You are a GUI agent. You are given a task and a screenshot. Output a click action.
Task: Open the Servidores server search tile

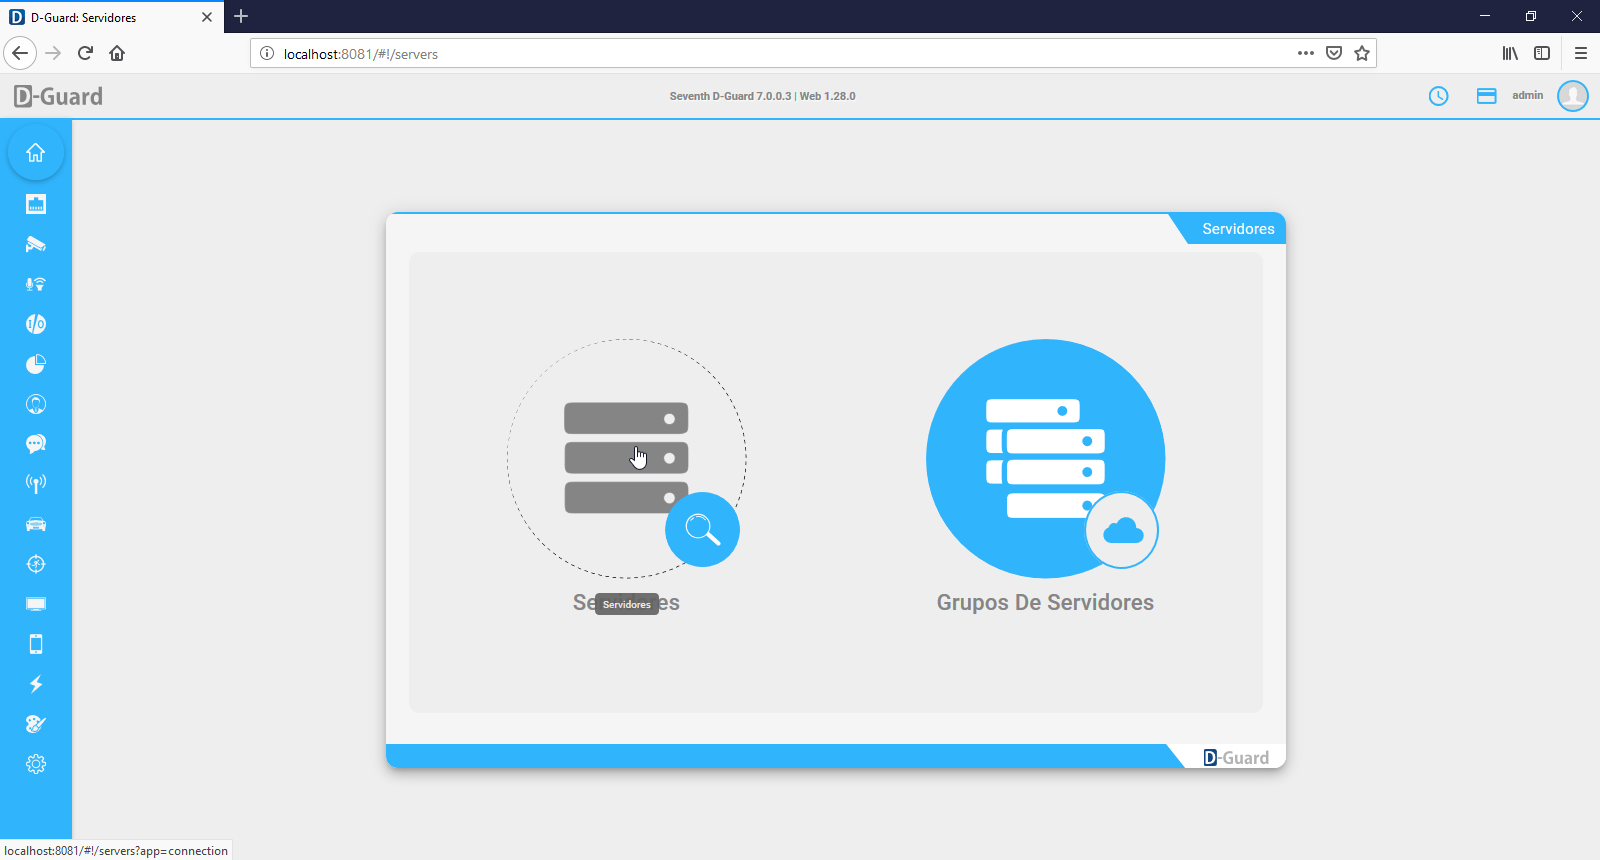(x=626, y=458)
